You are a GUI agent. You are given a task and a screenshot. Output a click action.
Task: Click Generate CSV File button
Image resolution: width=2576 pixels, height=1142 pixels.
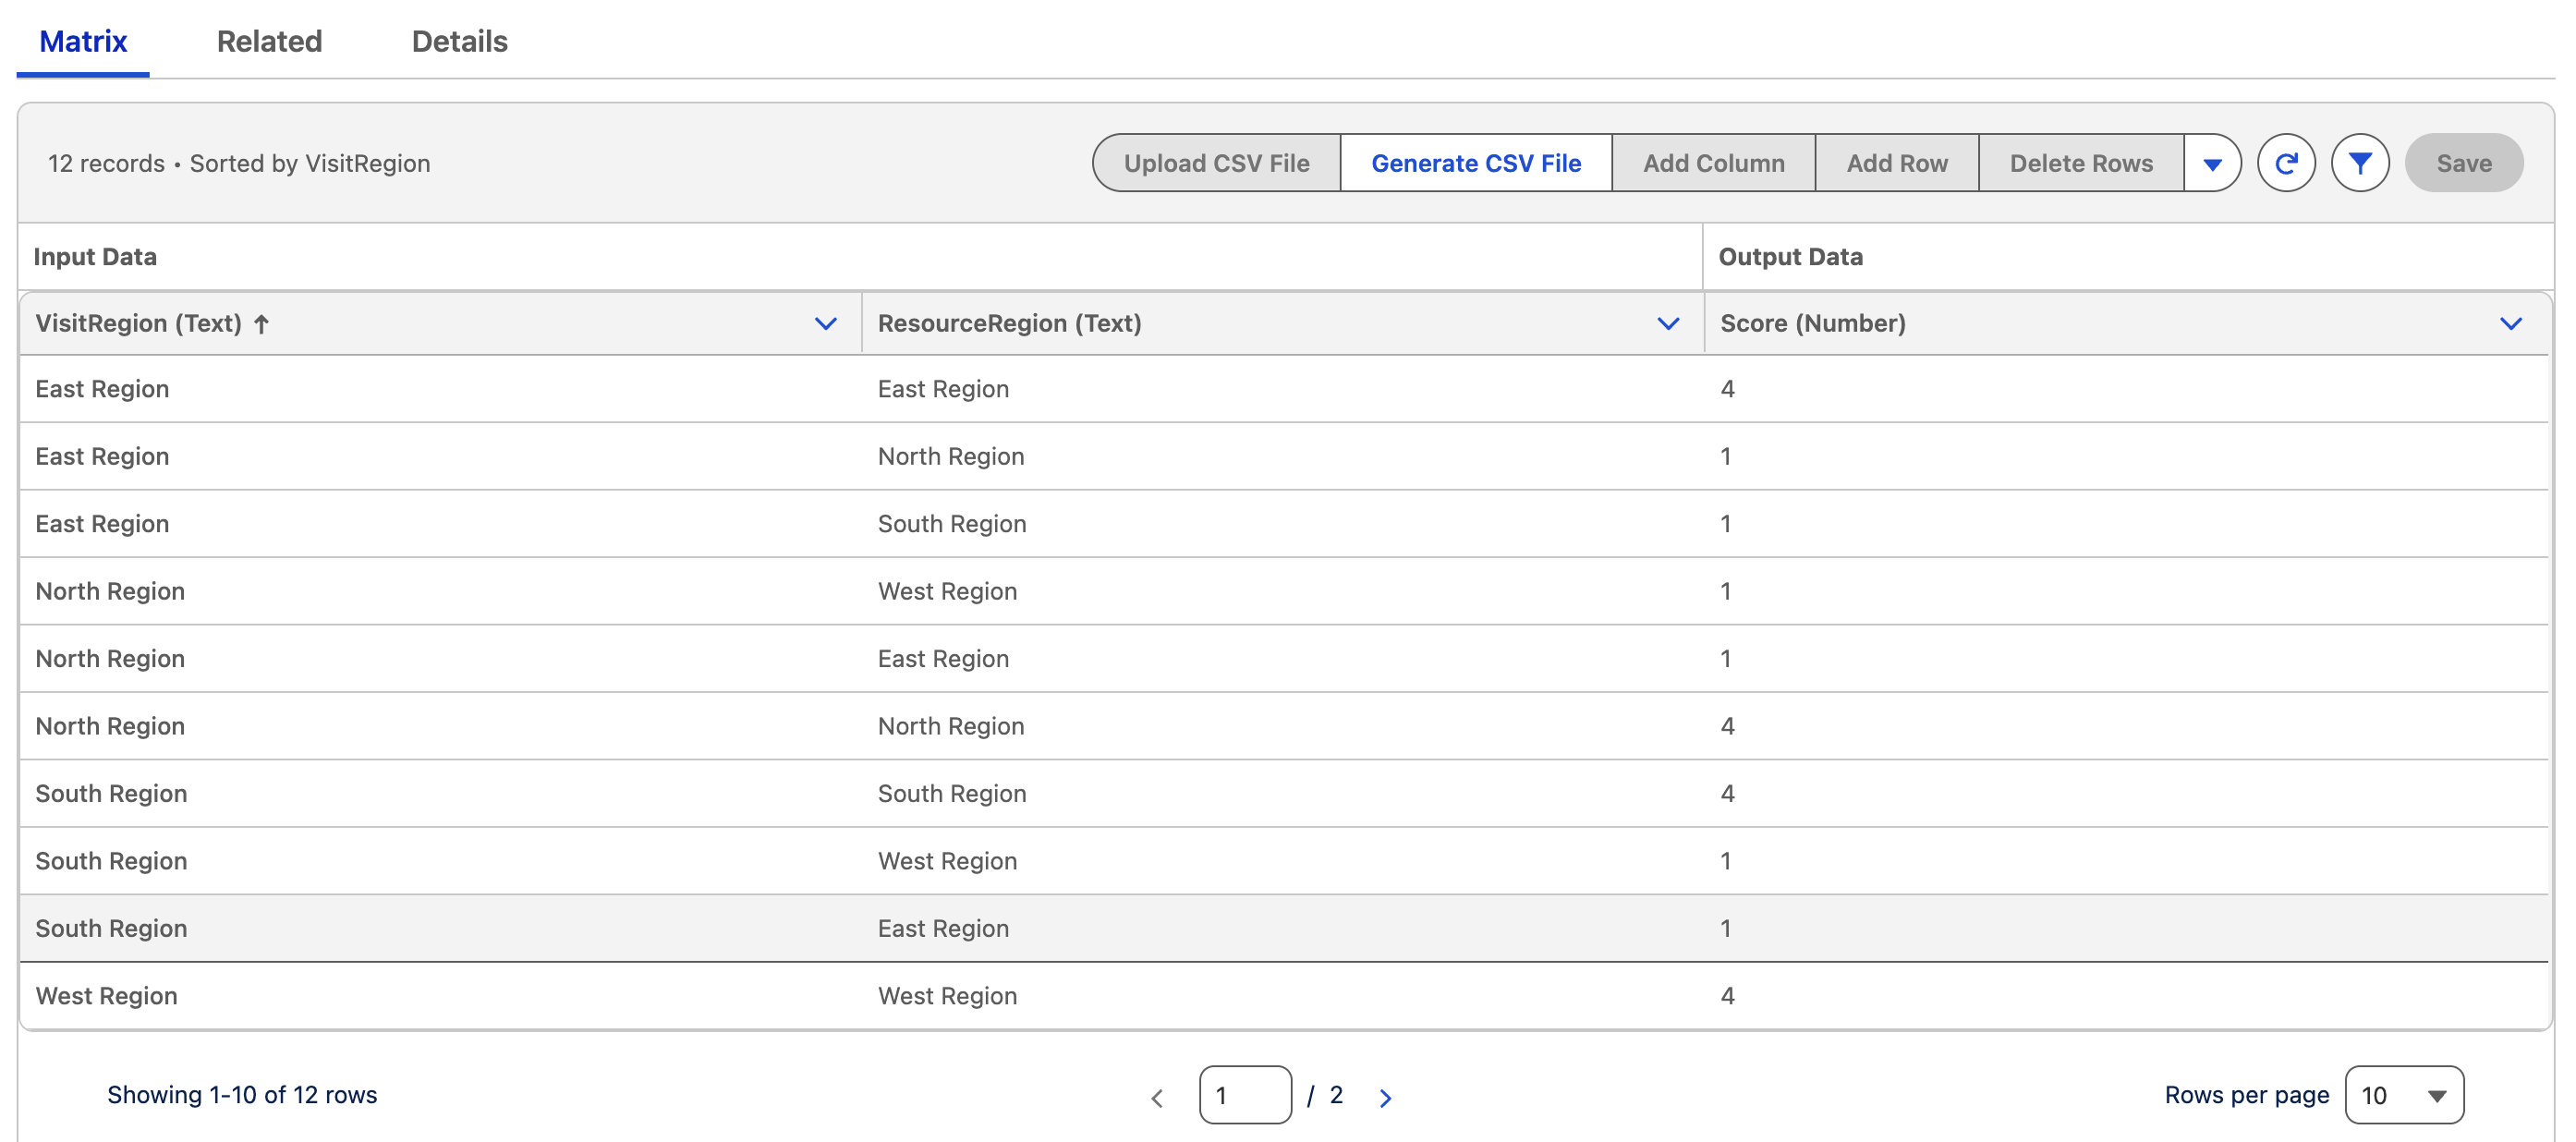(1475, 163)
